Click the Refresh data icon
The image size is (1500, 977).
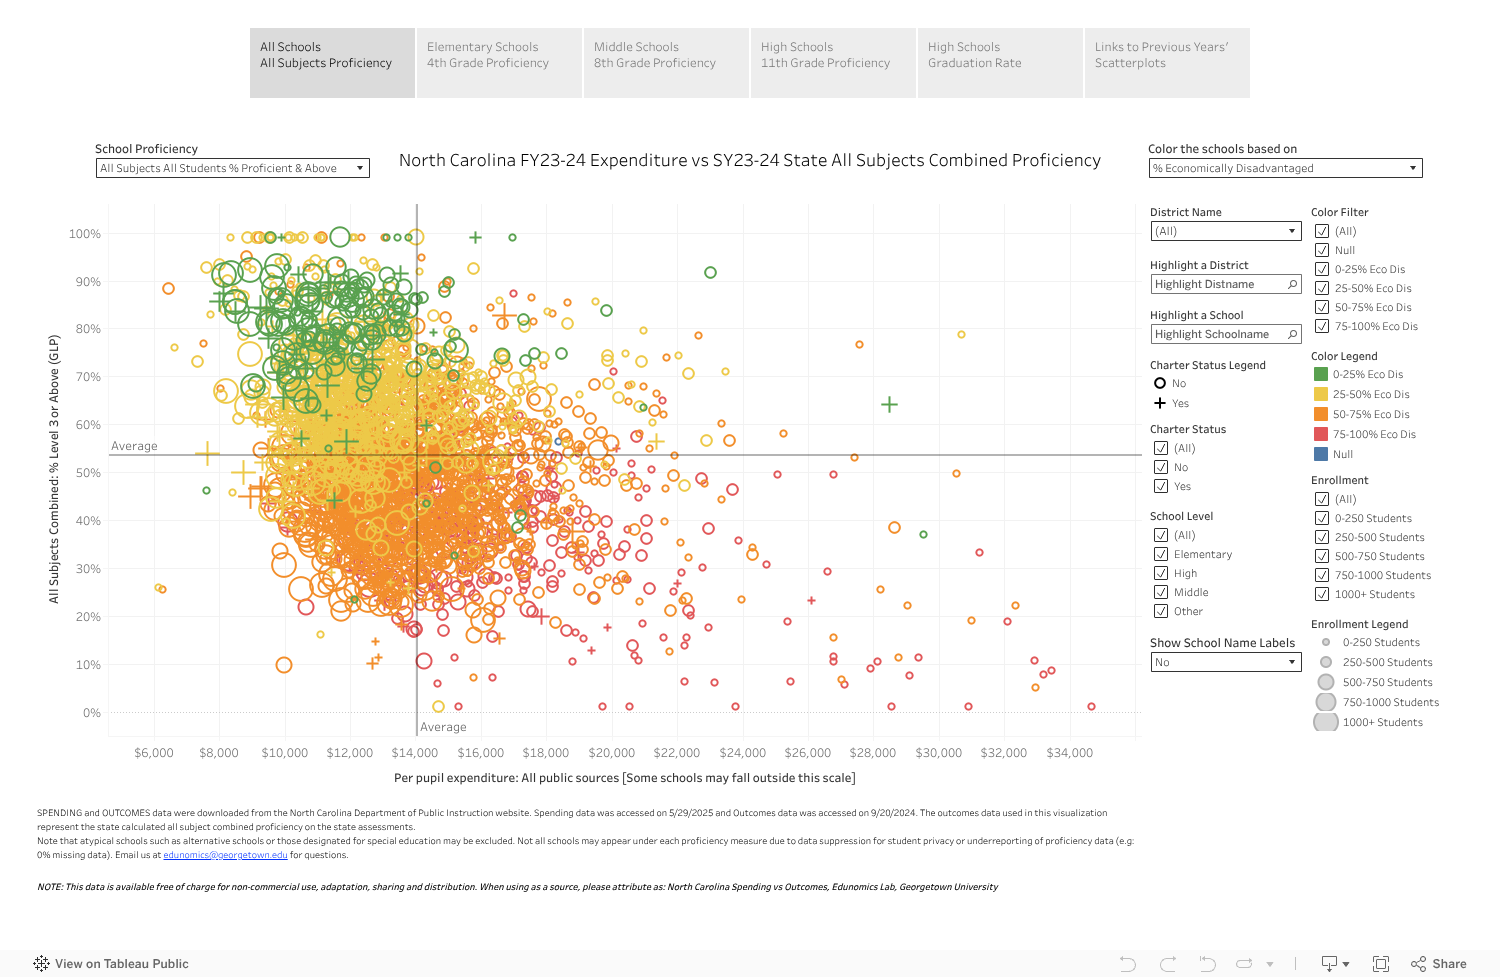(x=1244, y=964)
